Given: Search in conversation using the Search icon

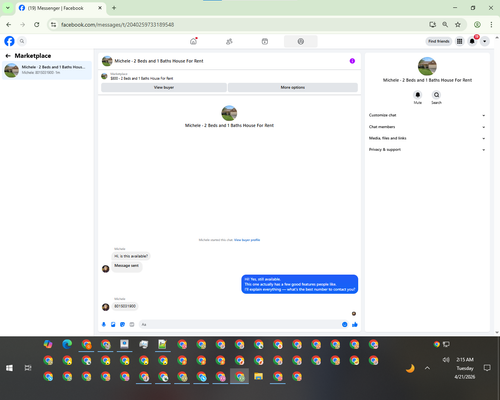Looking at the screenshot, I should click(x=436, y=95).
